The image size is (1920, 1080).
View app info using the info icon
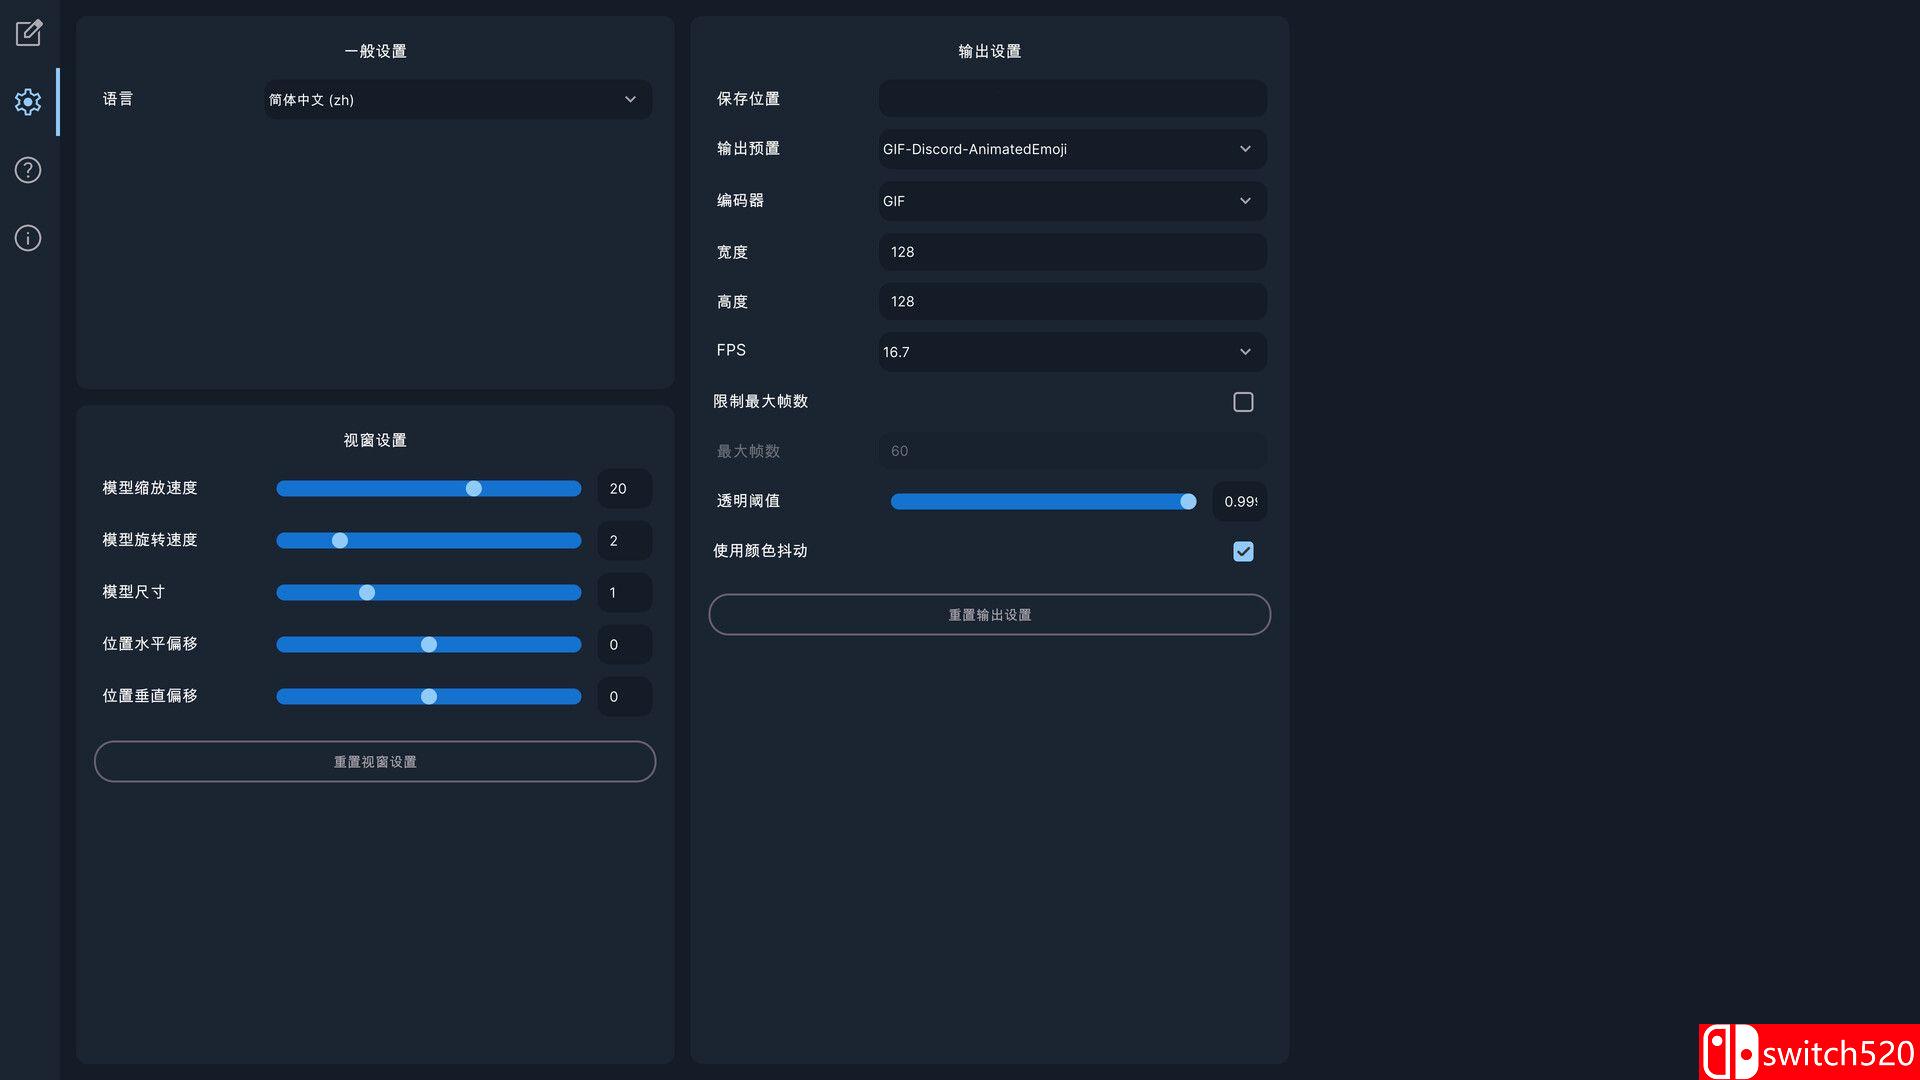(28, 238)
